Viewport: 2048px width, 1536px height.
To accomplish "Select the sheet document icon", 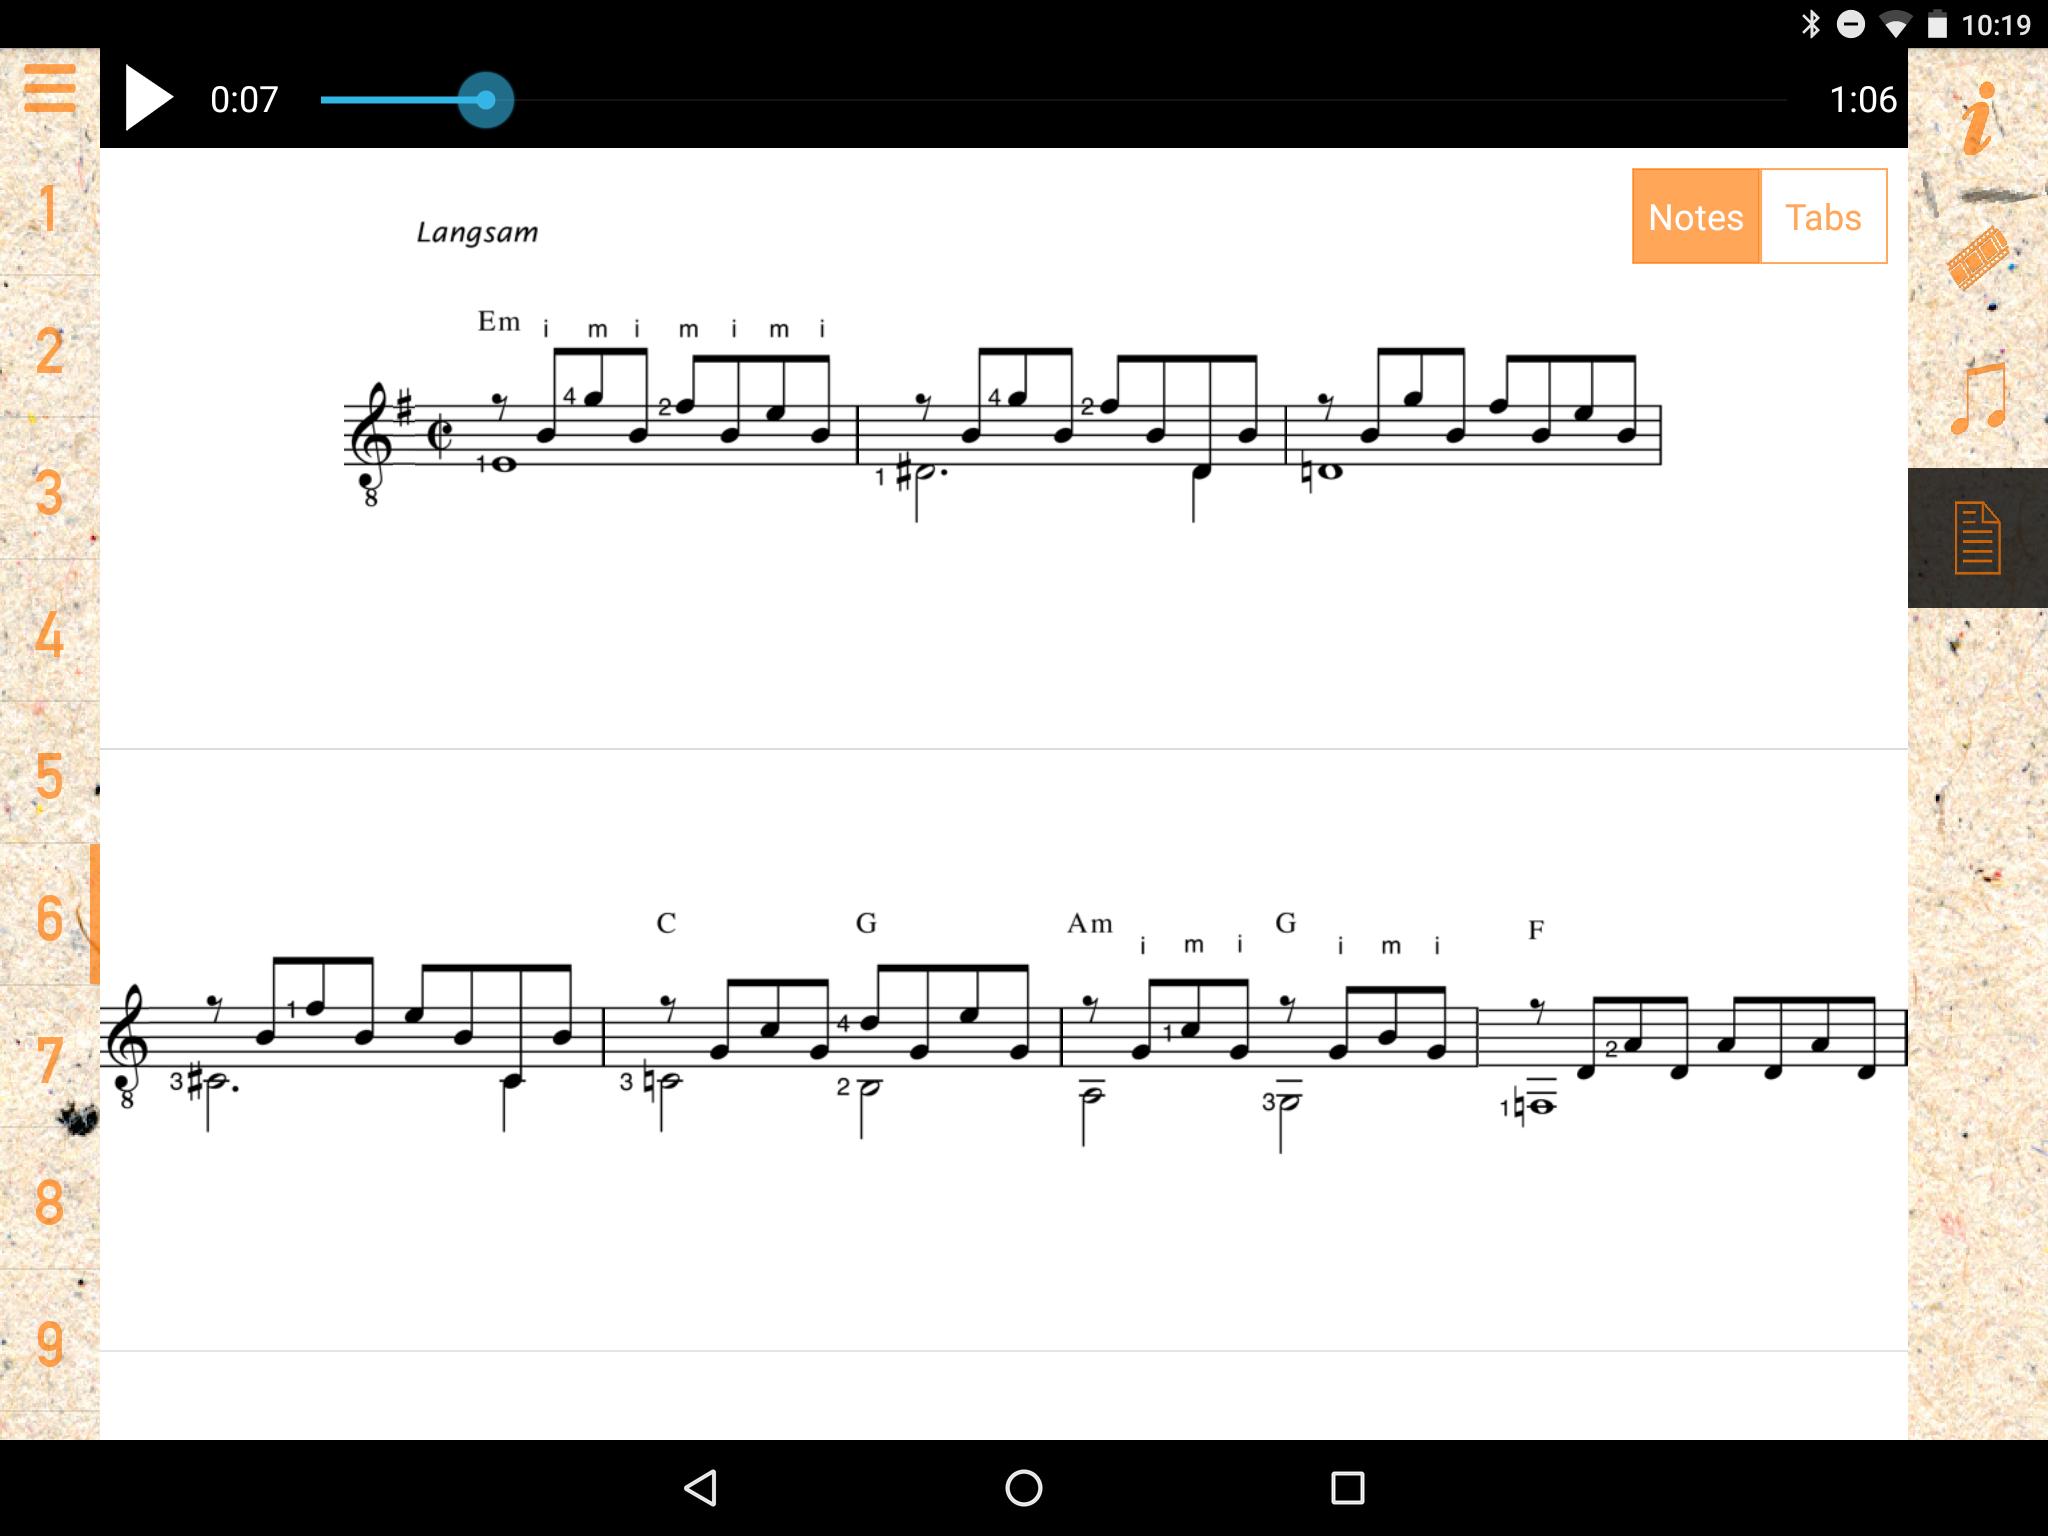I will pyautogui.click(x=1977, y=538).
